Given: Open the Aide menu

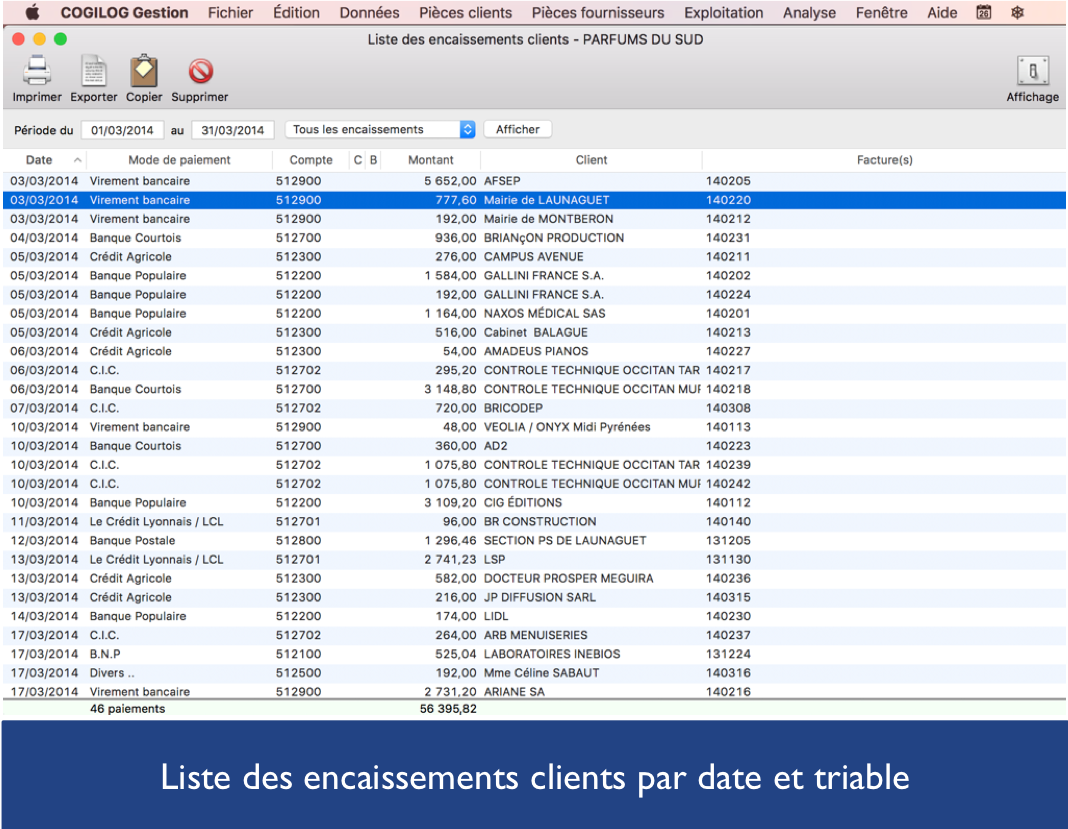Looking at the screenshot, I should (x=942, y=12).
